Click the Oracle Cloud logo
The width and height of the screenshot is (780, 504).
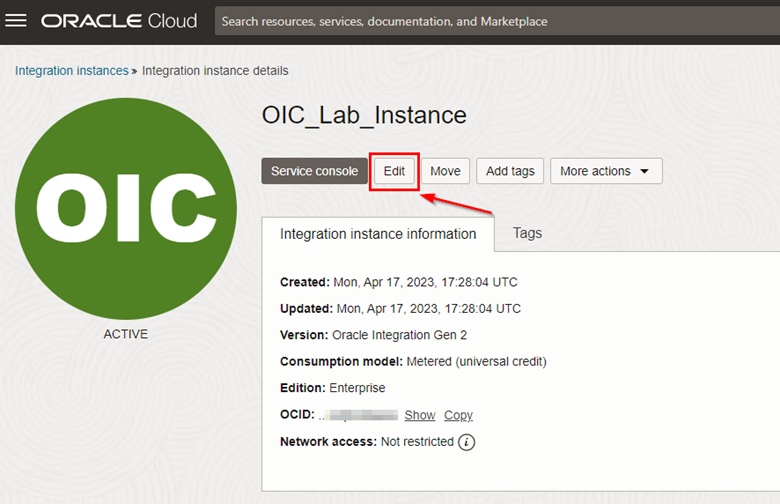pyautogui.click(x=119, y=21)
